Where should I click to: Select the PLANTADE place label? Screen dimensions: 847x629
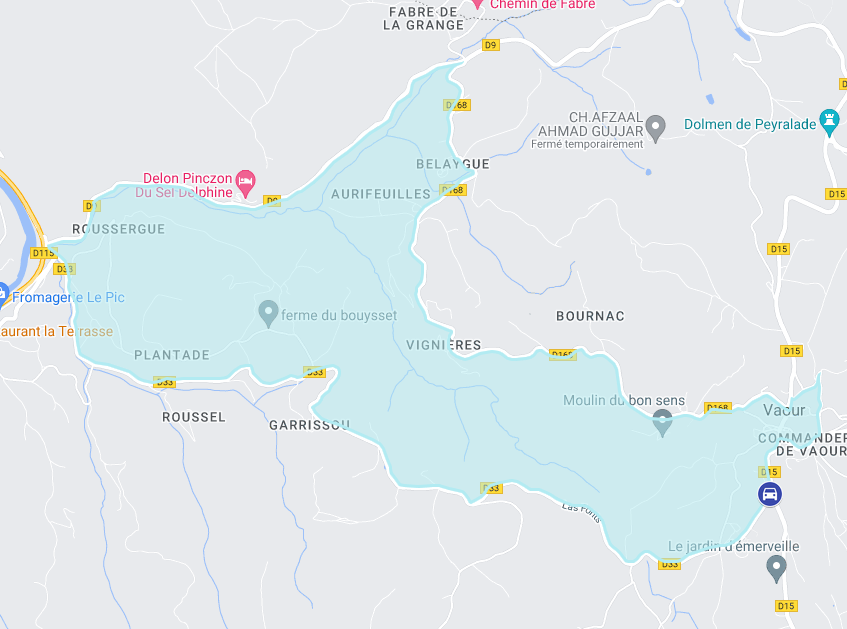tap(172, 355)
